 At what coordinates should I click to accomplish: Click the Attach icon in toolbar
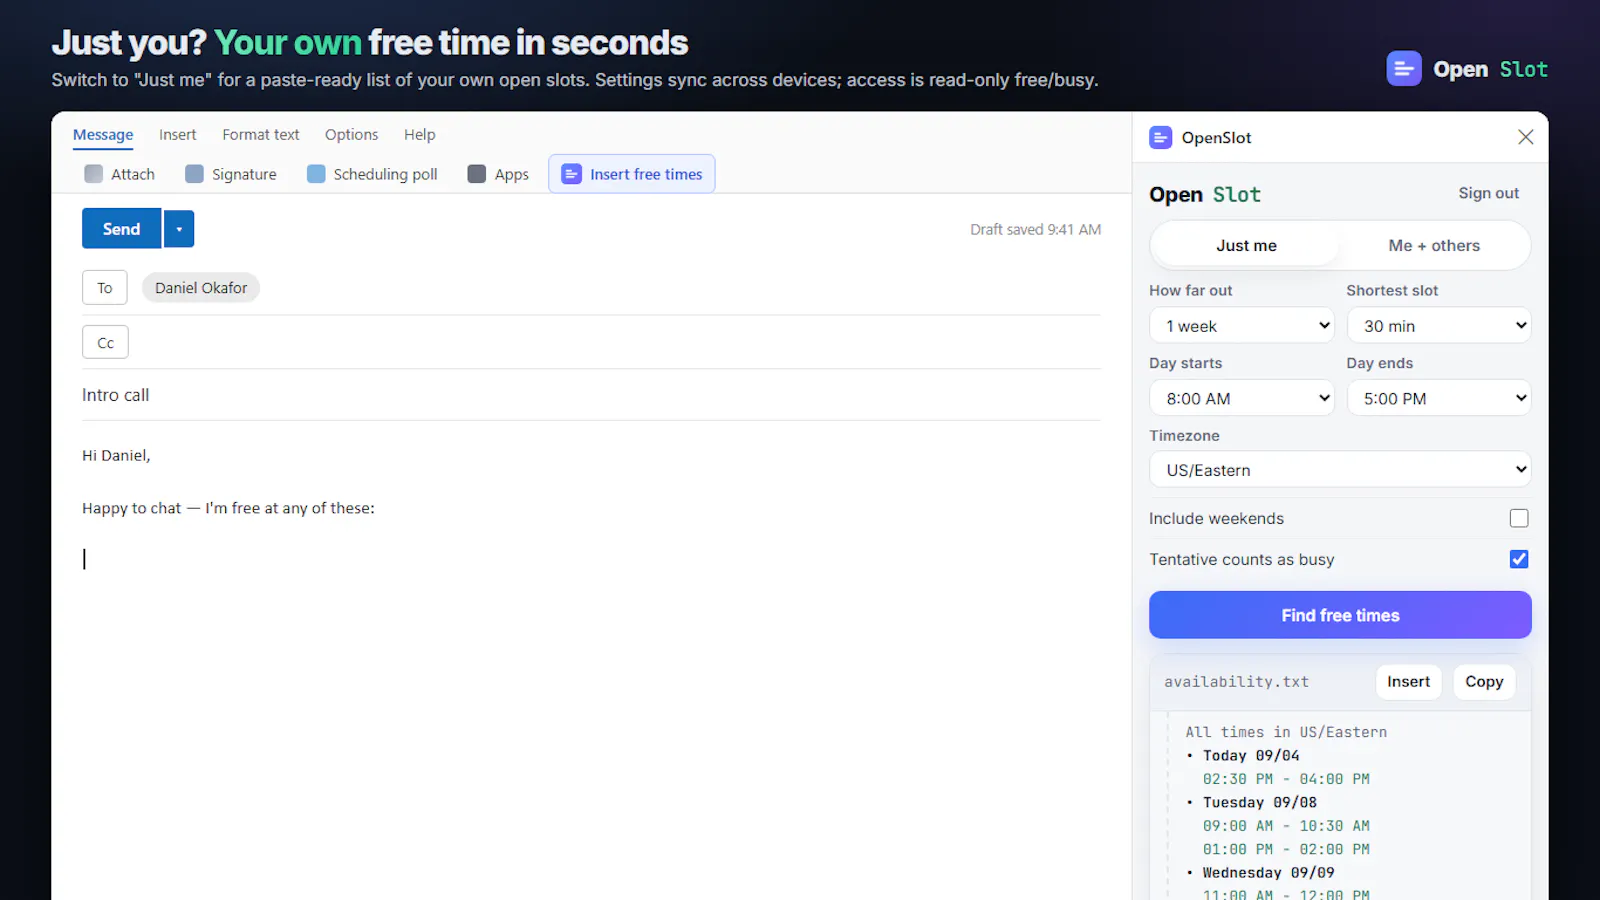click(x=93, y=174)
